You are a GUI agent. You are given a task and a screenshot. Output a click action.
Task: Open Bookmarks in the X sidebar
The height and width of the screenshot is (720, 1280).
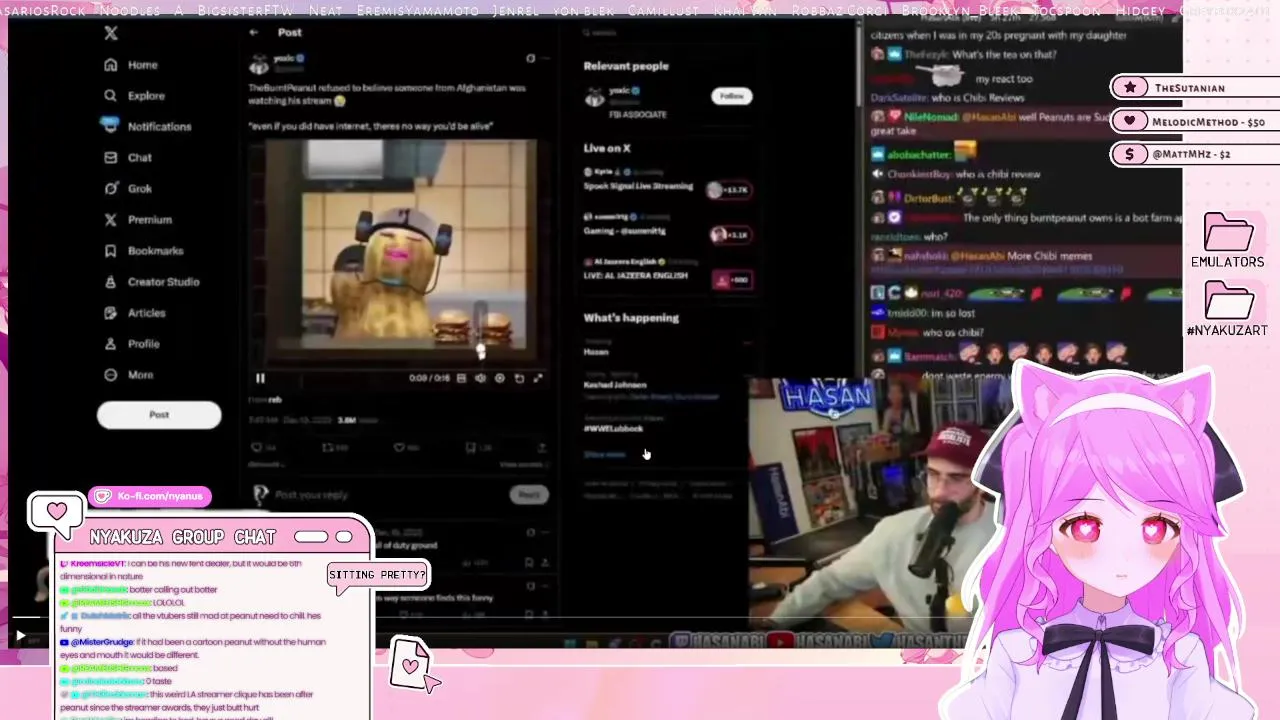click(x=144, y=251)
